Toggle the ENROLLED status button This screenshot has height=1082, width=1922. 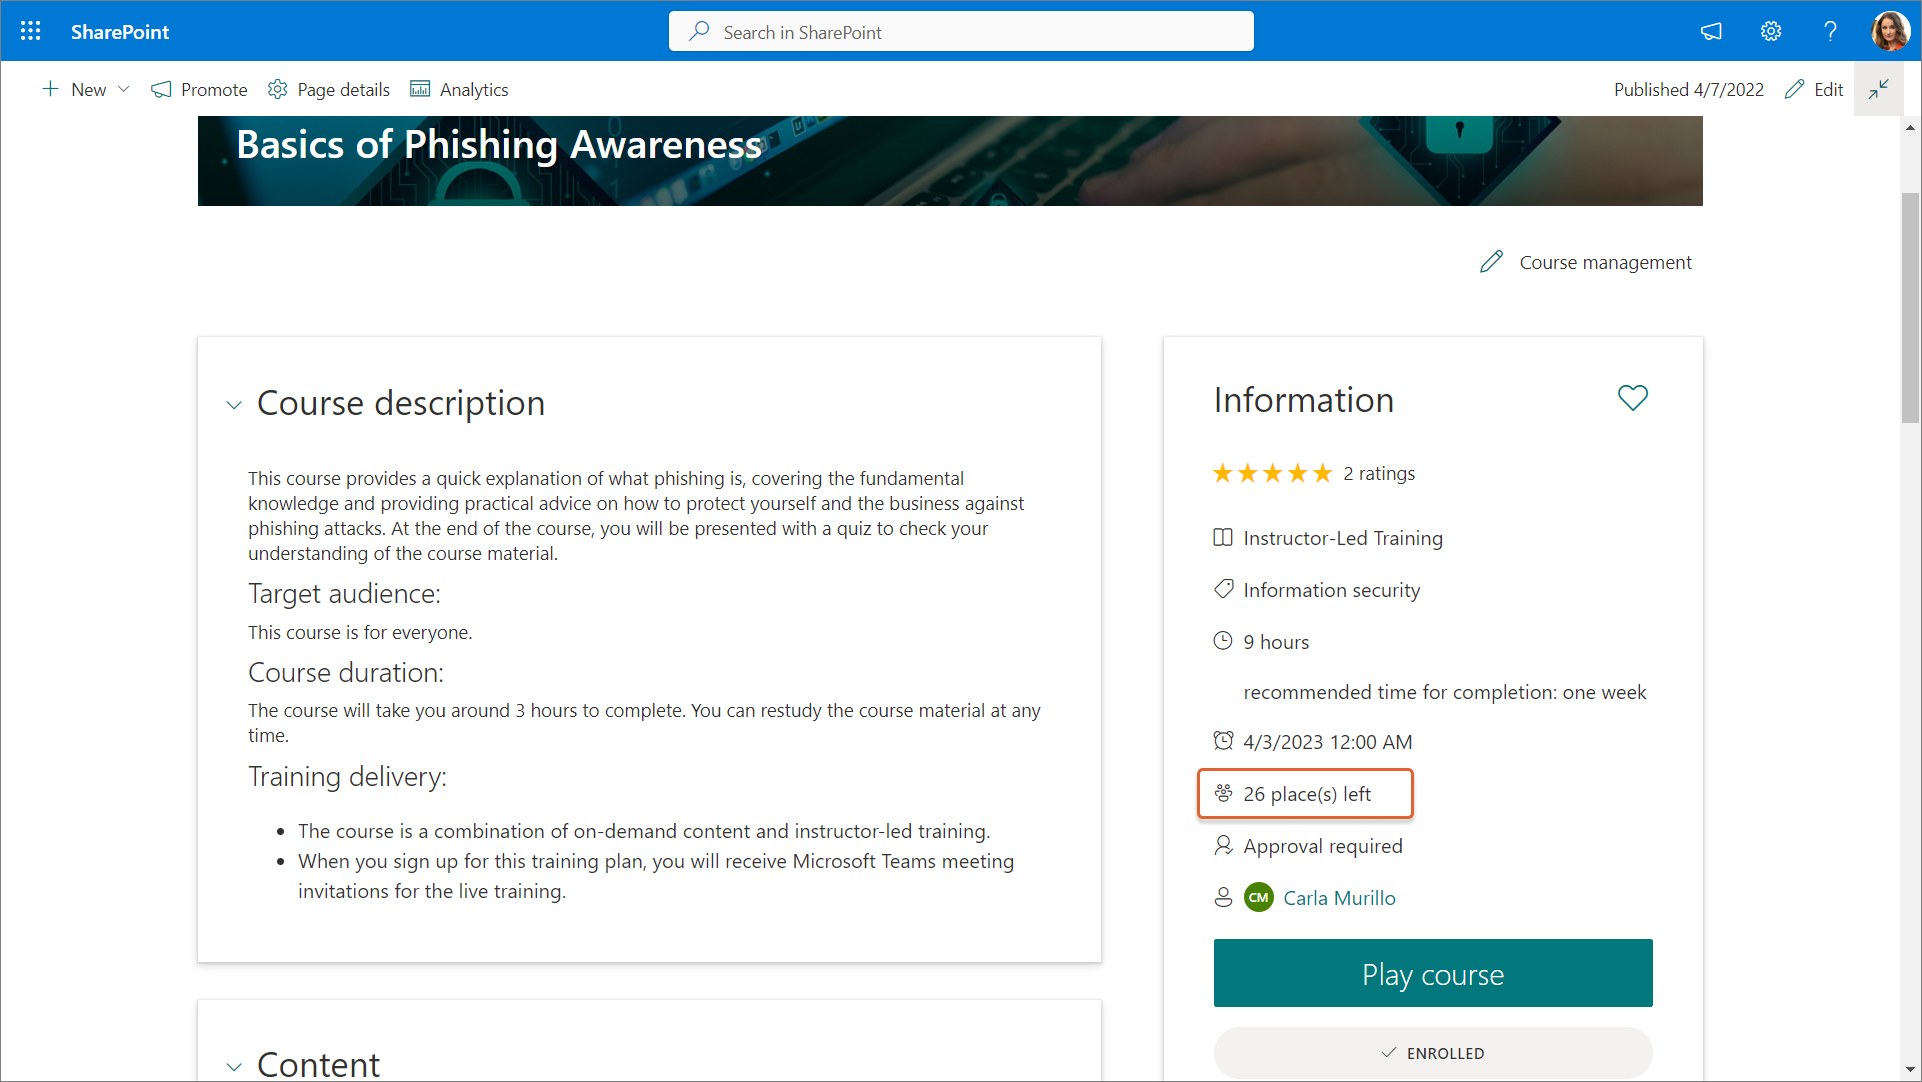pos(1432,1053)
